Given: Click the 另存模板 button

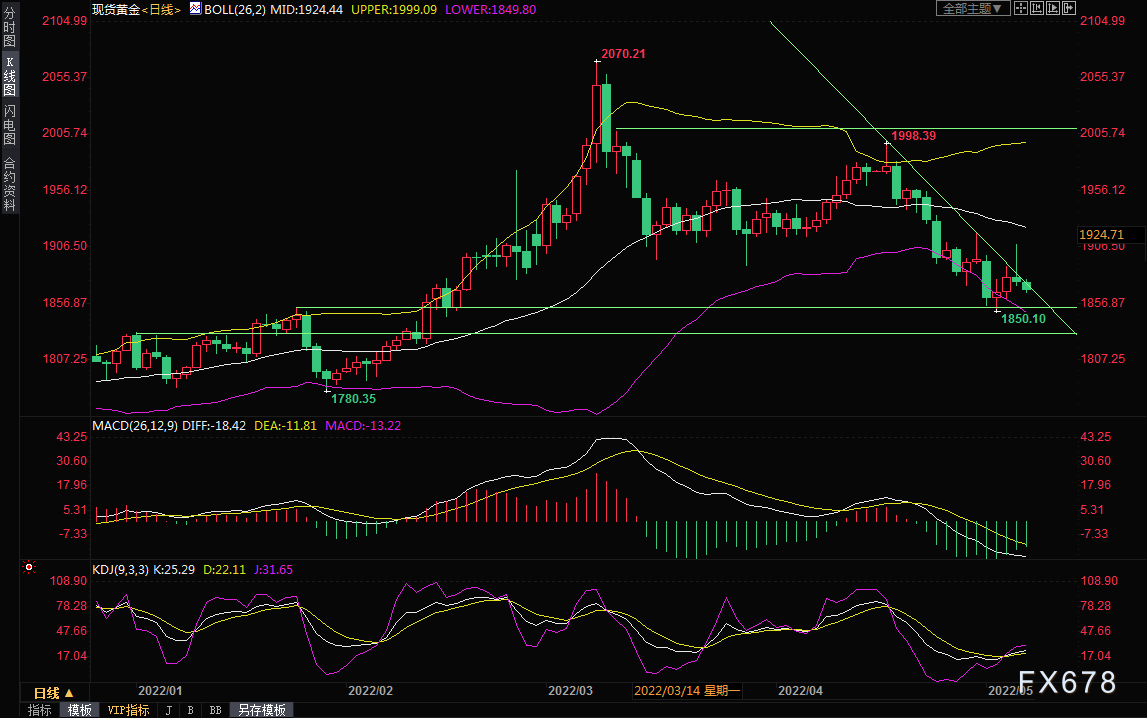Looking at the screenshot, I should 262,710.
